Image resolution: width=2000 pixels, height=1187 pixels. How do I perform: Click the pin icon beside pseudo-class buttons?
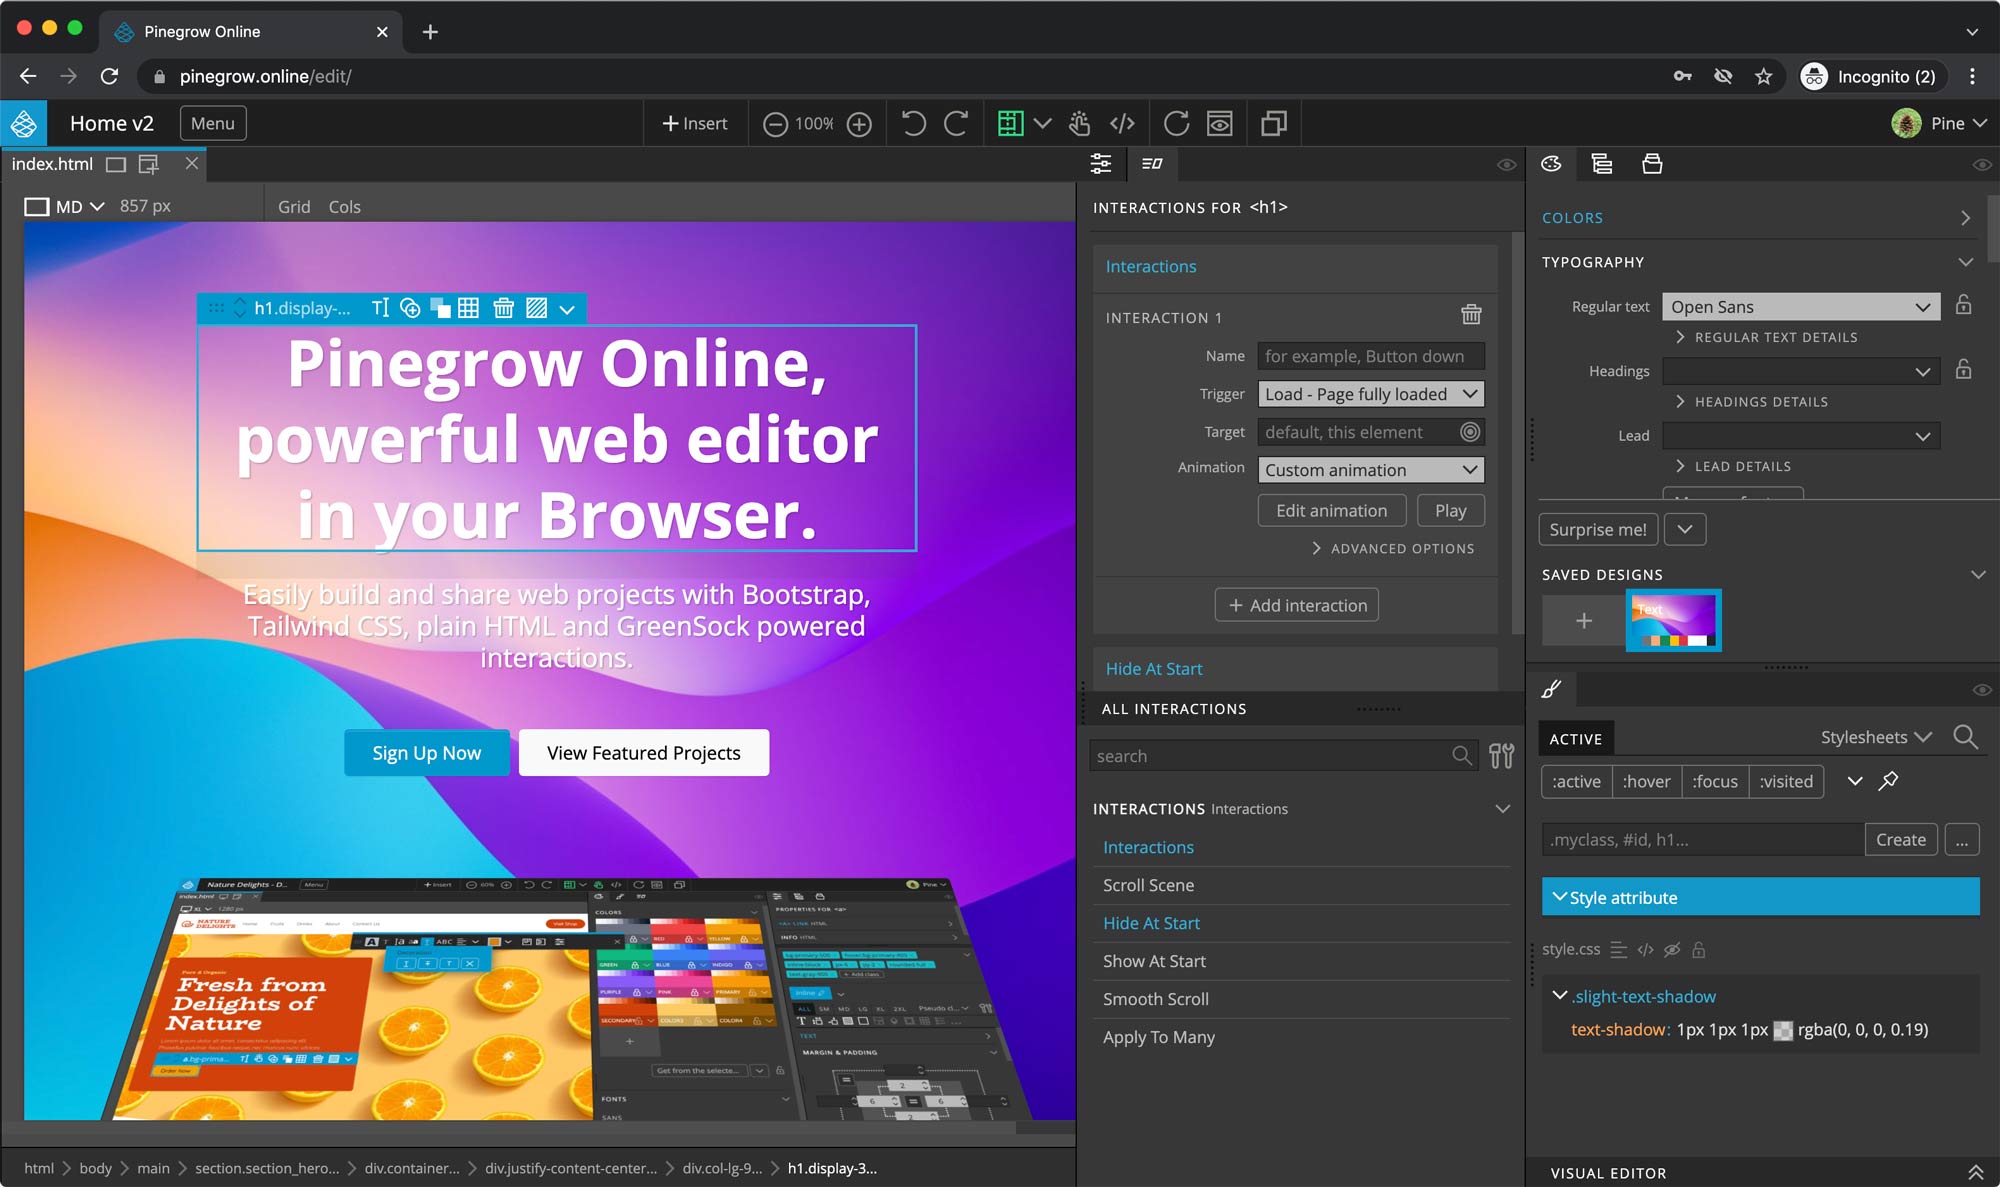1888,781
